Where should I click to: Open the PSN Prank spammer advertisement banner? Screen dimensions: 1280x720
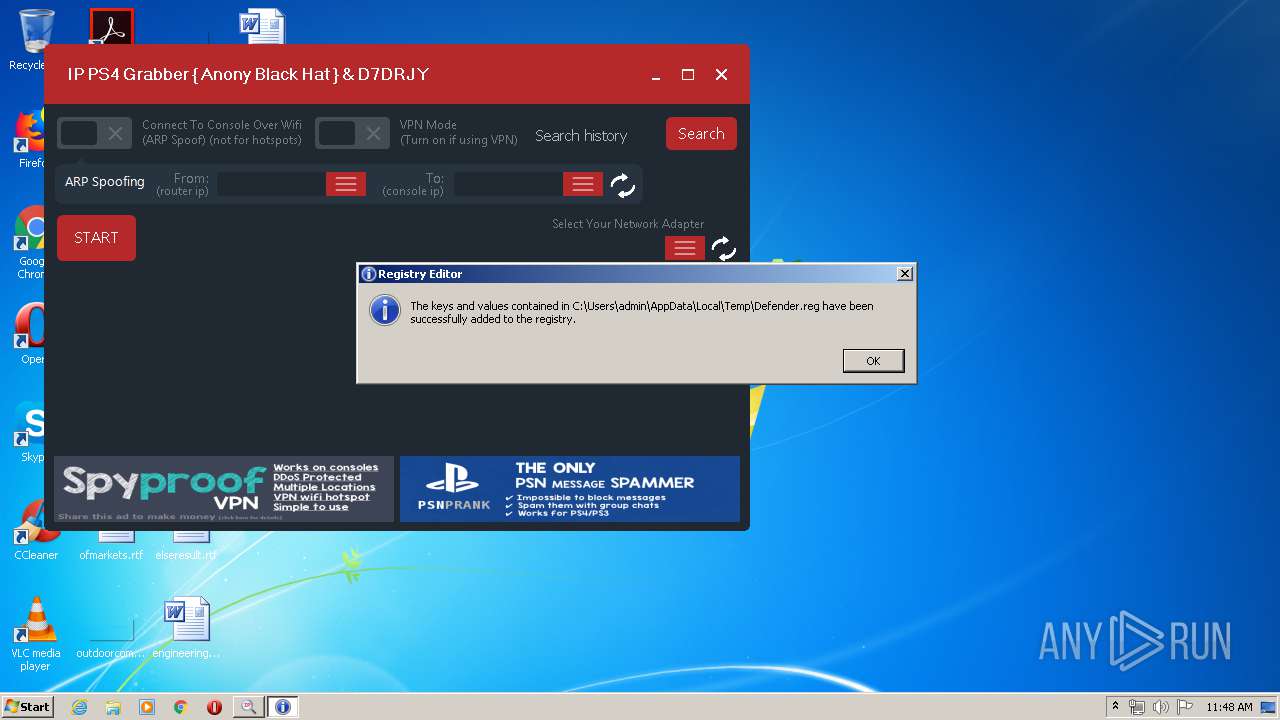570,489
